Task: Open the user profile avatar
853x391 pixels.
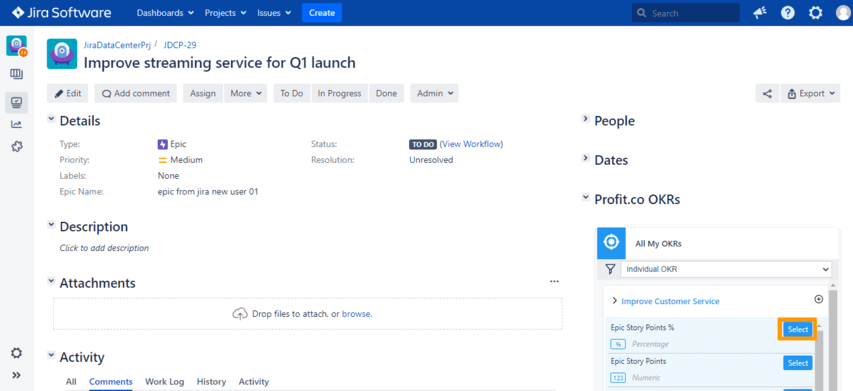Action: coord(843,13)
